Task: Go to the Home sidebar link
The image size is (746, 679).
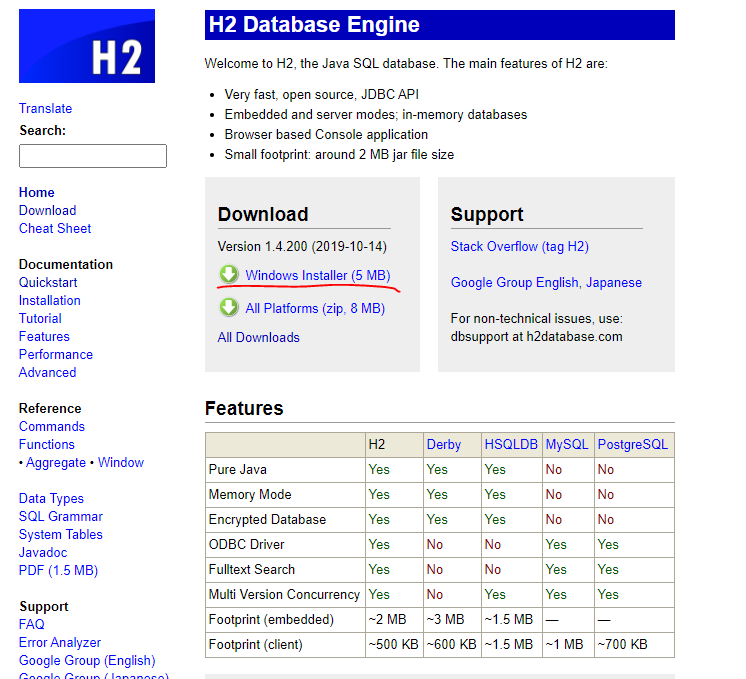Action: 37,192
